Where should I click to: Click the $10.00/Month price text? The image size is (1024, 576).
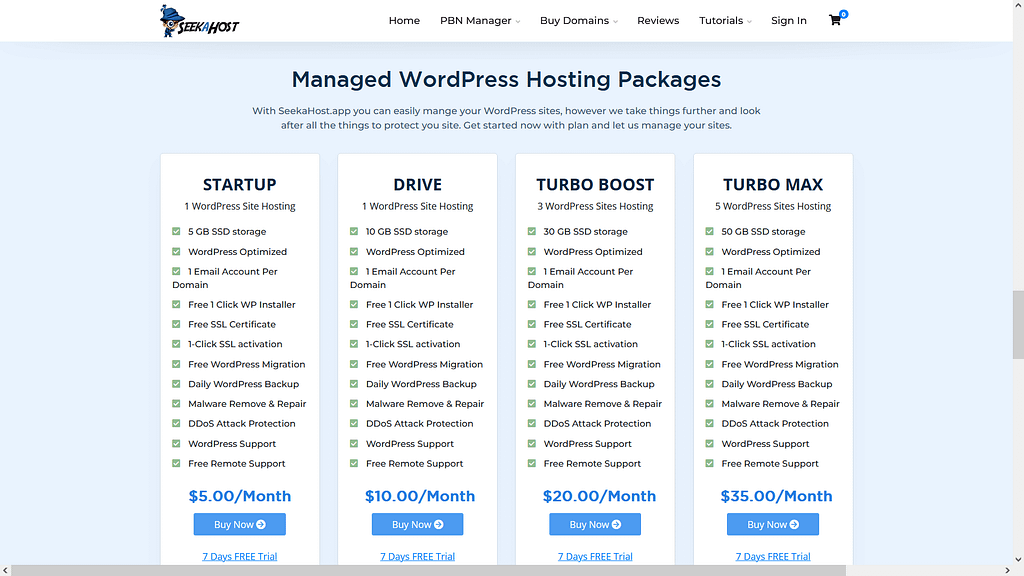(x=419, y=496)
